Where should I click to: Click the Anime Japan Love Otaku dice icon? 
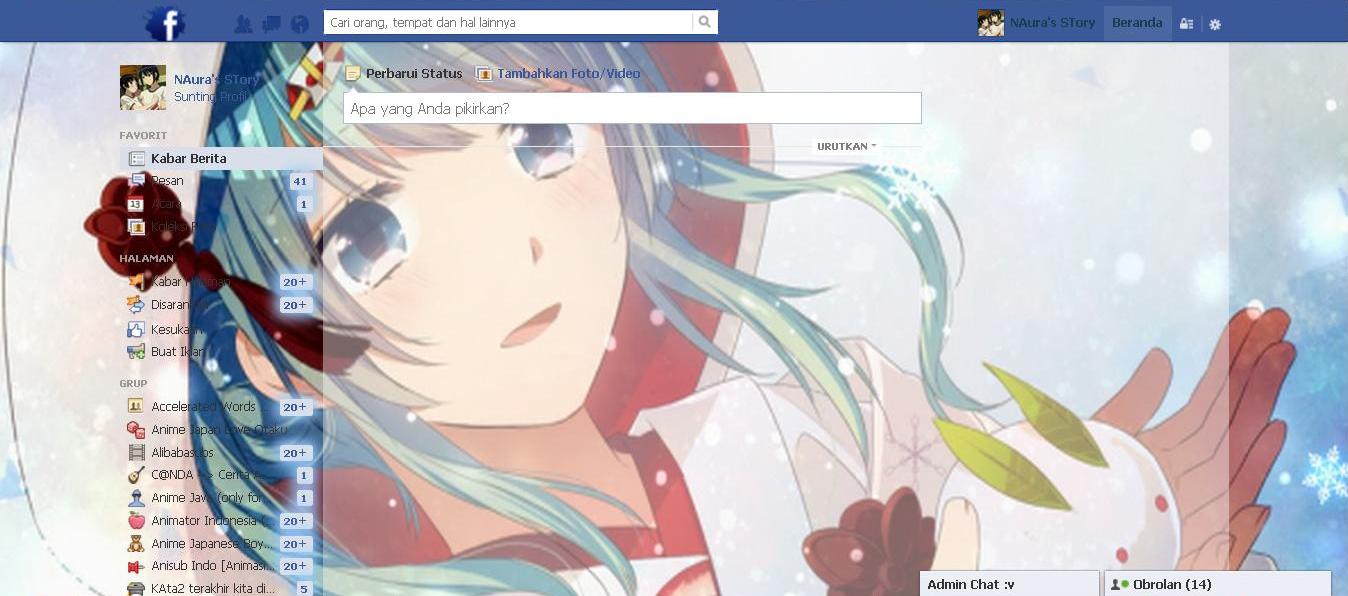click(x=136, y=429)
